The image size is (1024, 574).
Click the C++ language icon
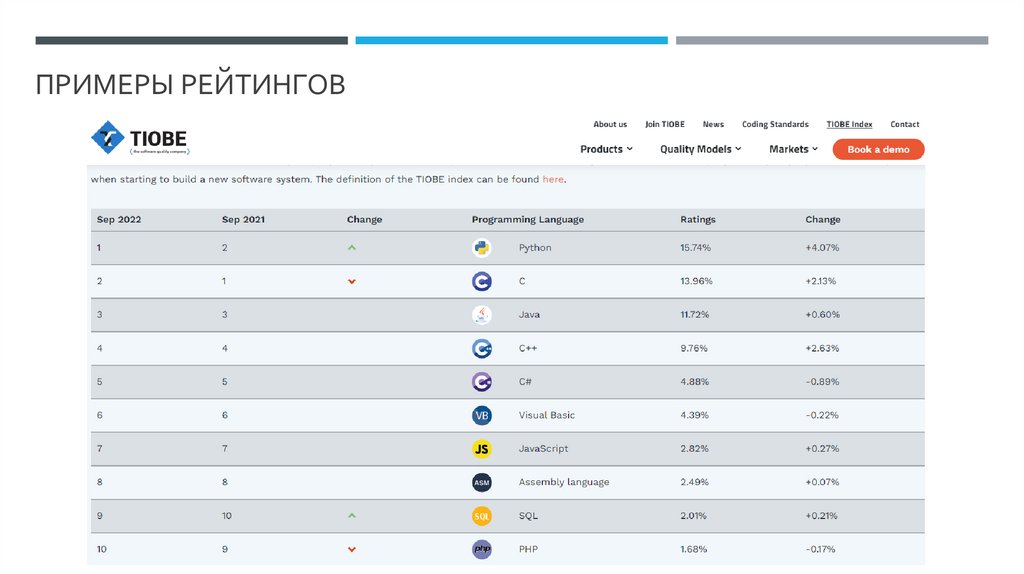pyautogui.click(x=482, y=349)
